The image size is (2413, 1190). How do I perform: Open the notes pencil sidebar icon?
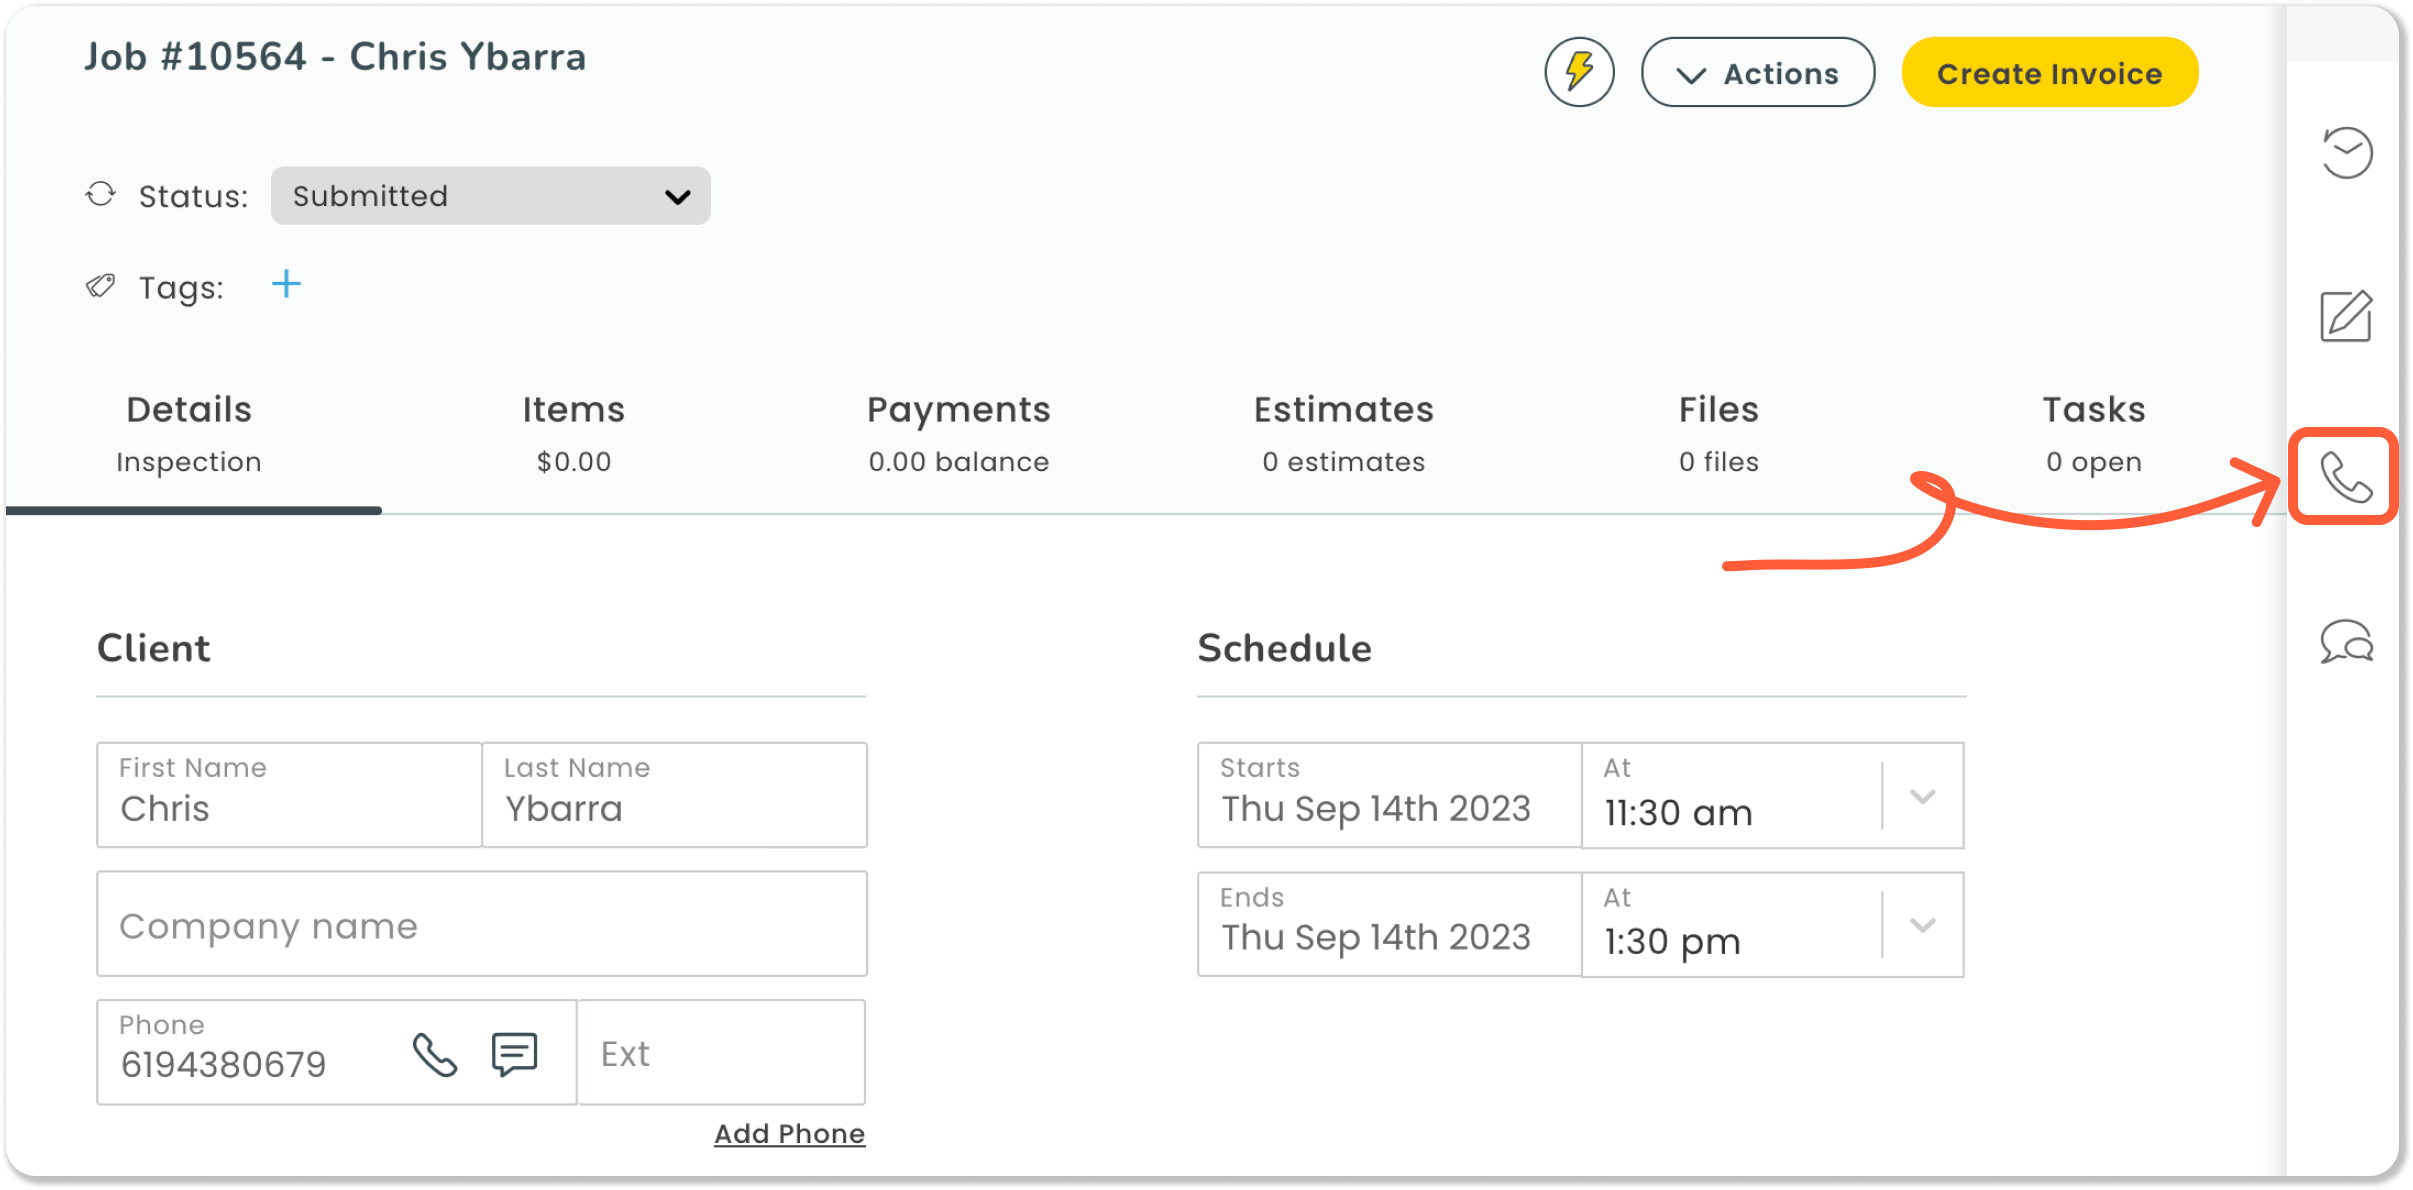coord(2346,316)
